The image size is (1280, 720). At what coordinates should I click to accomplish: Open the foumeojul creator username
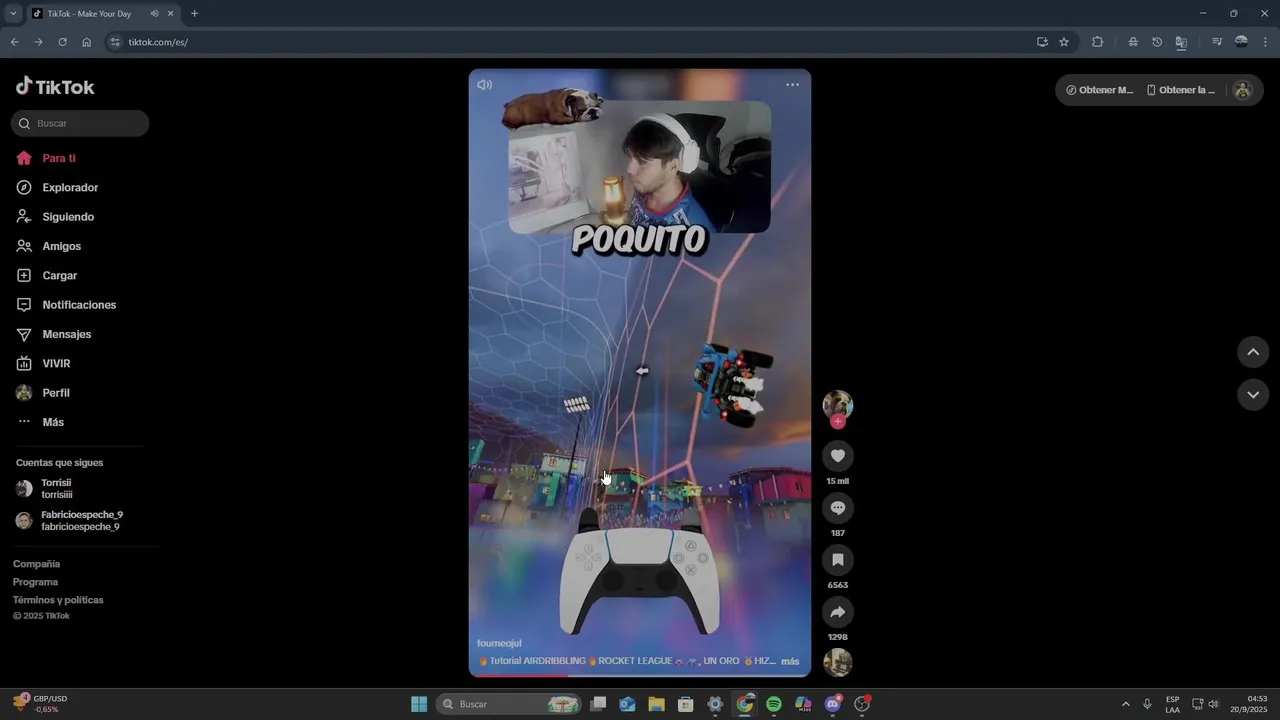[x=499, y=643]
